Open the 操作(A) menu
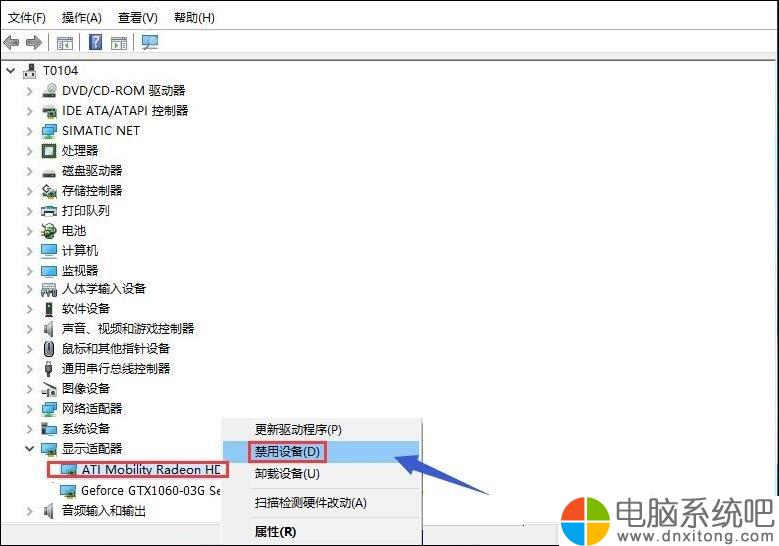Screen dimensions: 779x546 [x=81, y=18]
